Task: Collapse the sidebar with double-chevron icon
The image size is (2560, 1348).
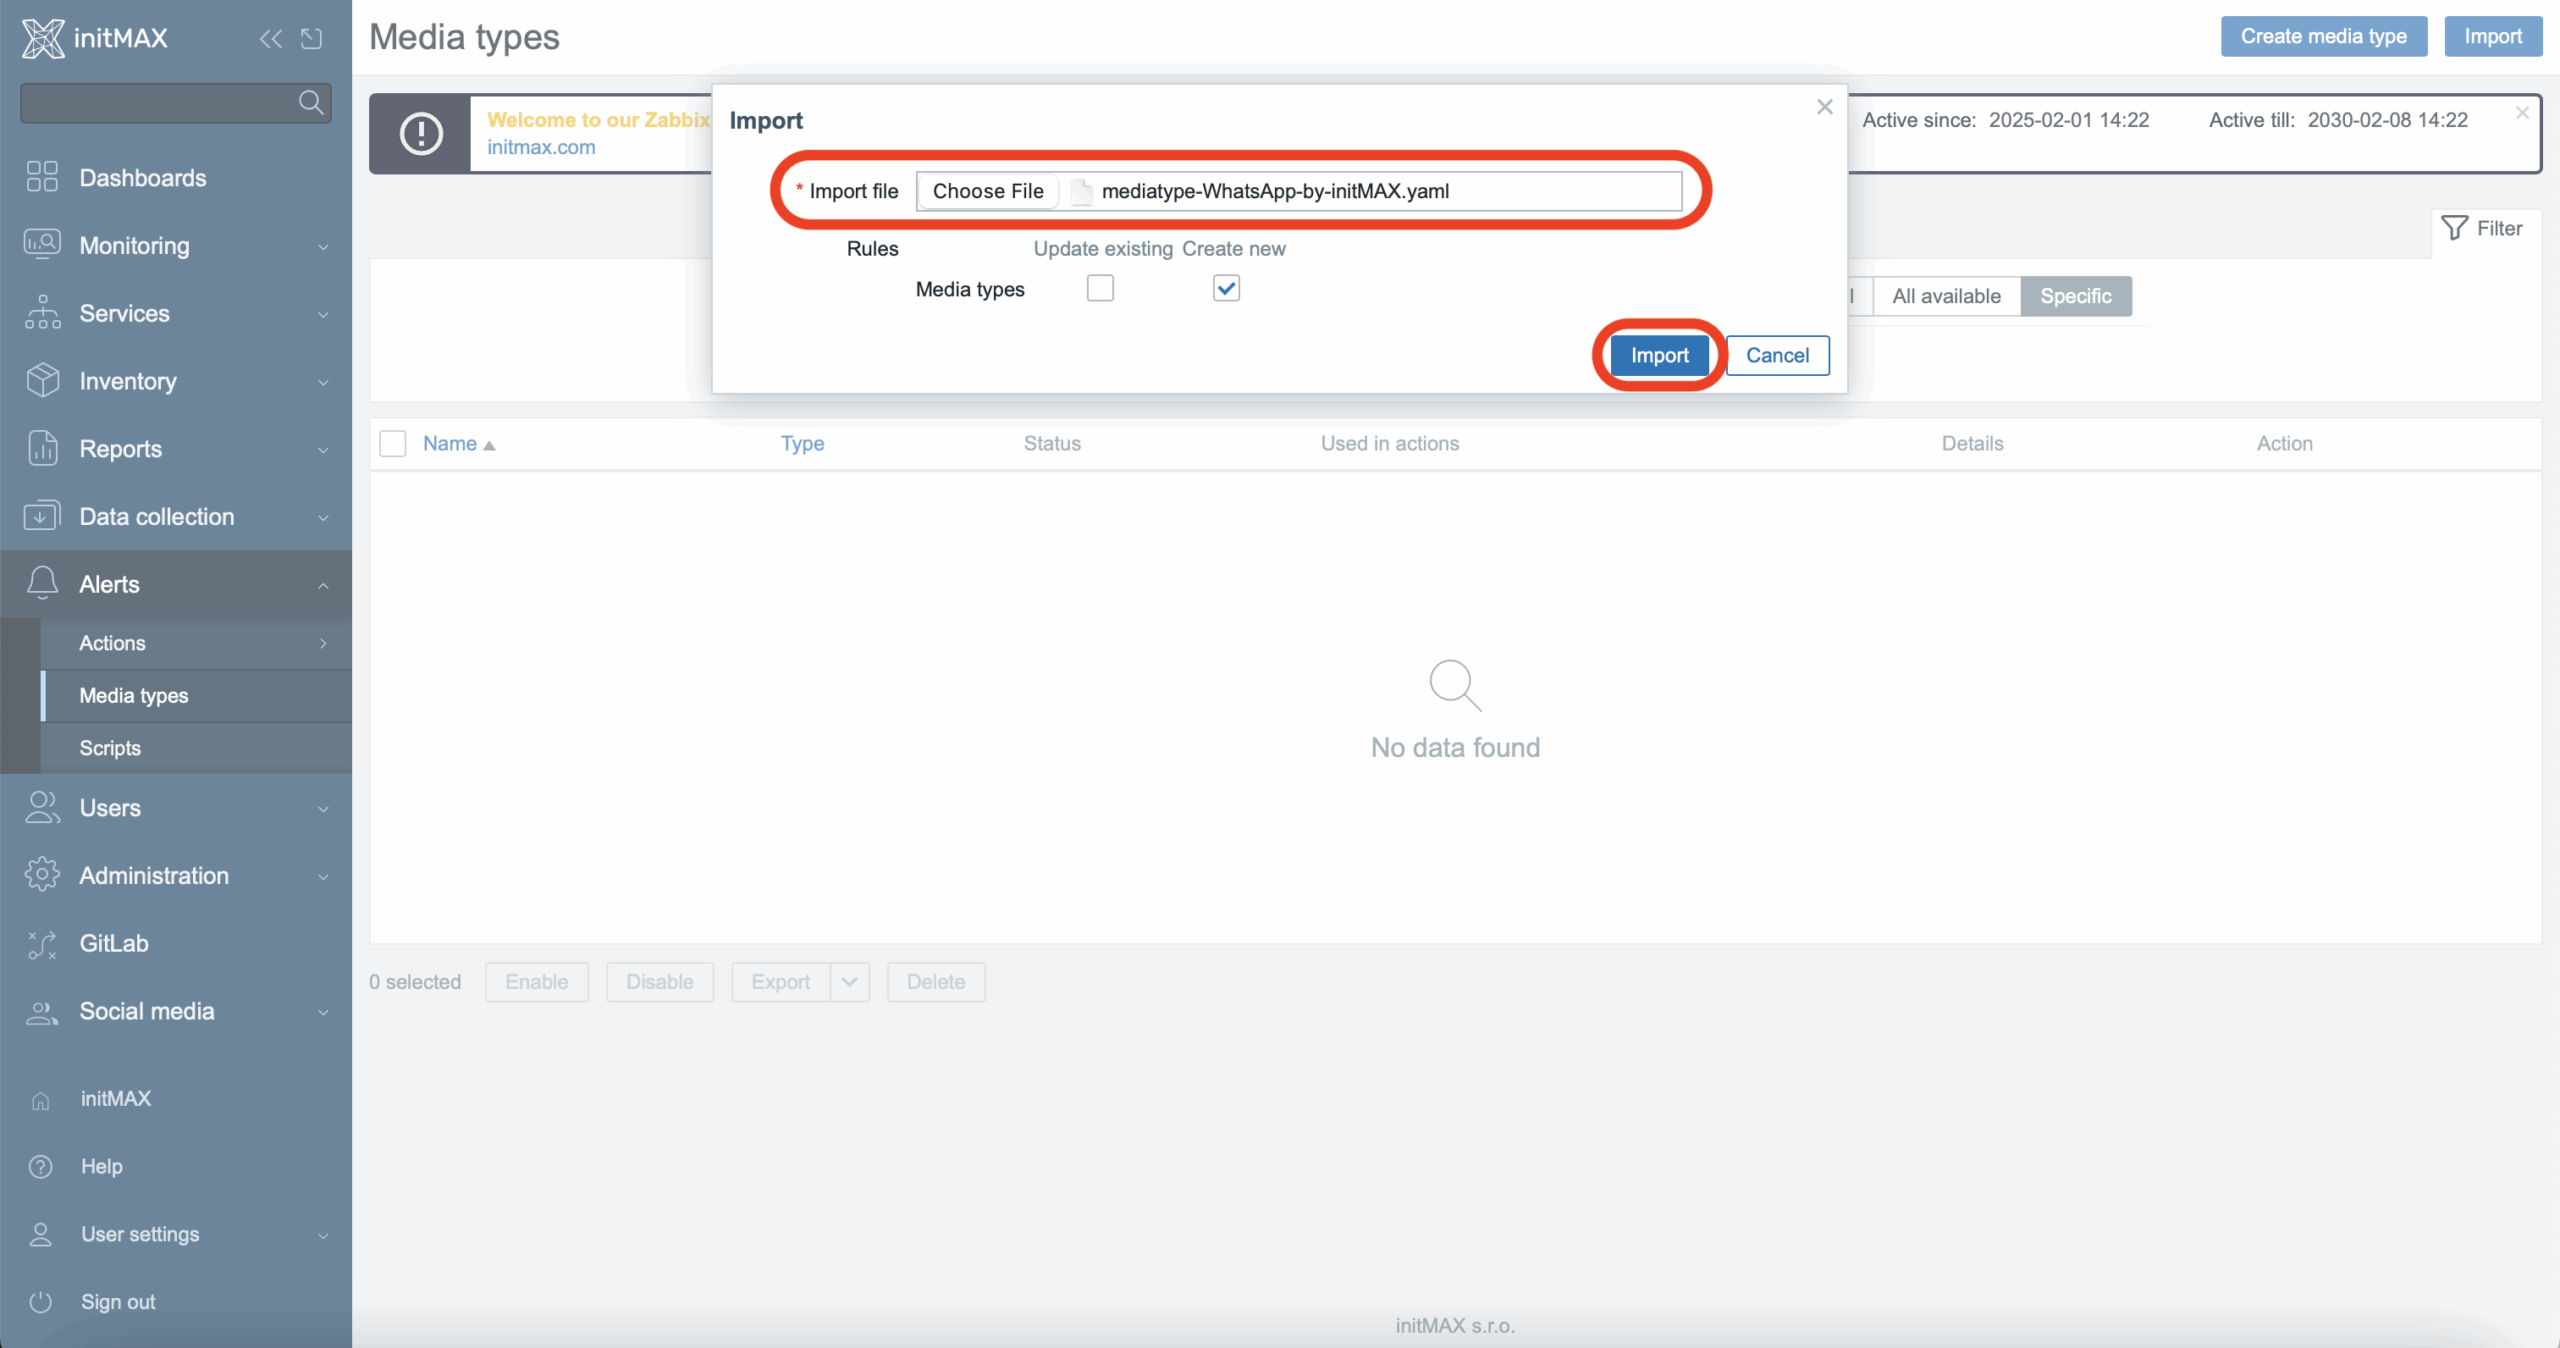Action: 271,38
